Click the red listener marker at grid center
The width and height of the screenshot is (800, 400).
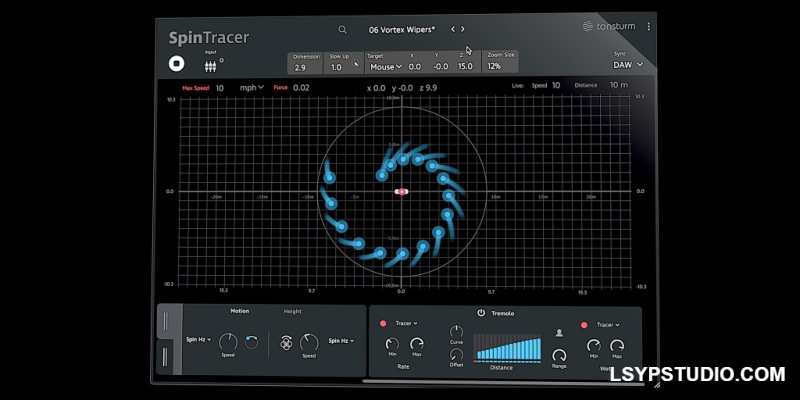click(402, 191)
